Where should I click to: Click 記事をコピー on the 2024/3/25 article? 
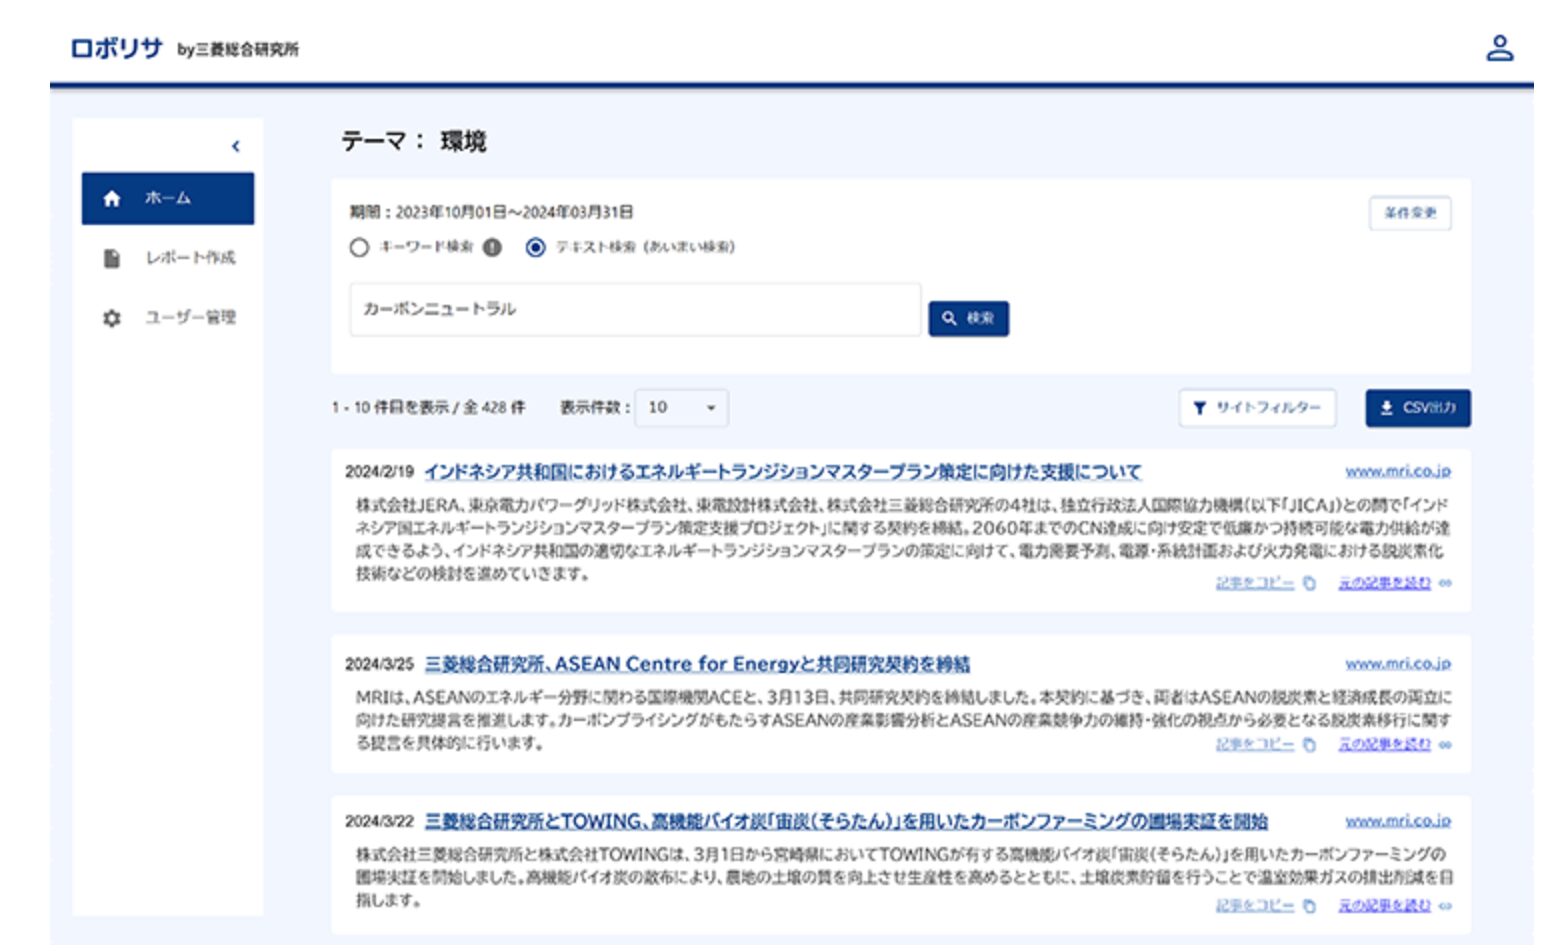pos(1255,744)
